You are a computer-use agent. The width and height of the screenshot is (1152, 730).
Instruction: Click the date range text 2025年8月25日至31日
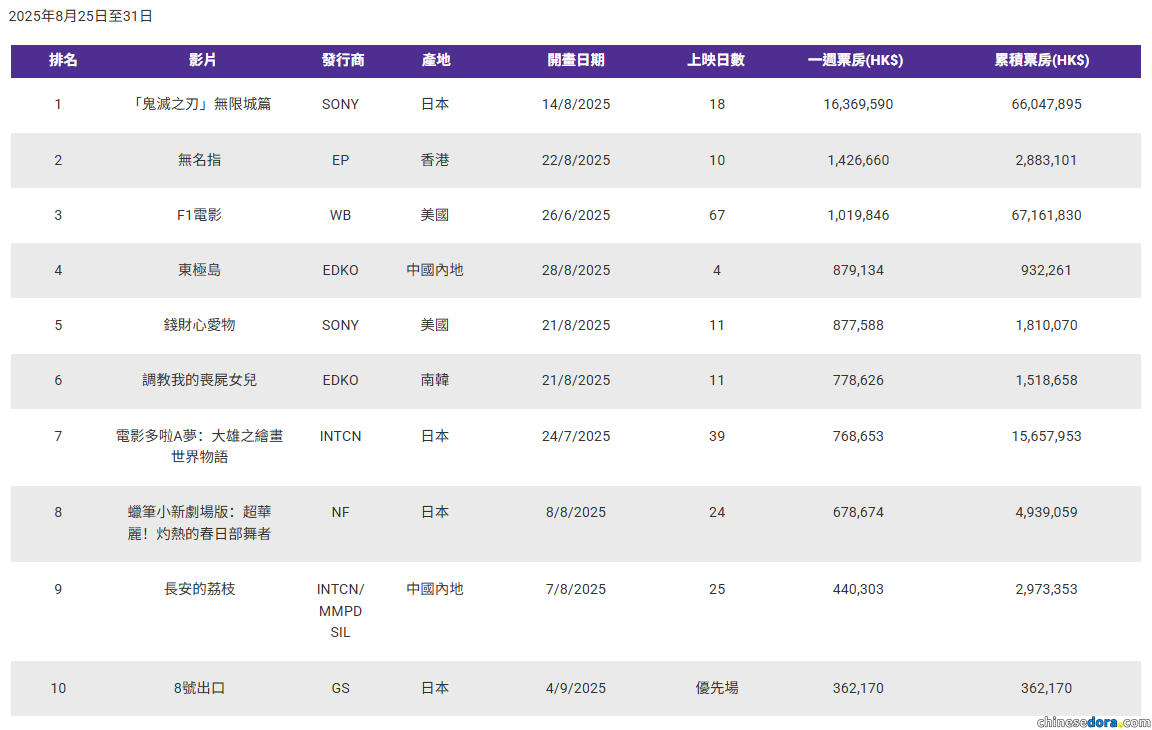click(81, 16)
